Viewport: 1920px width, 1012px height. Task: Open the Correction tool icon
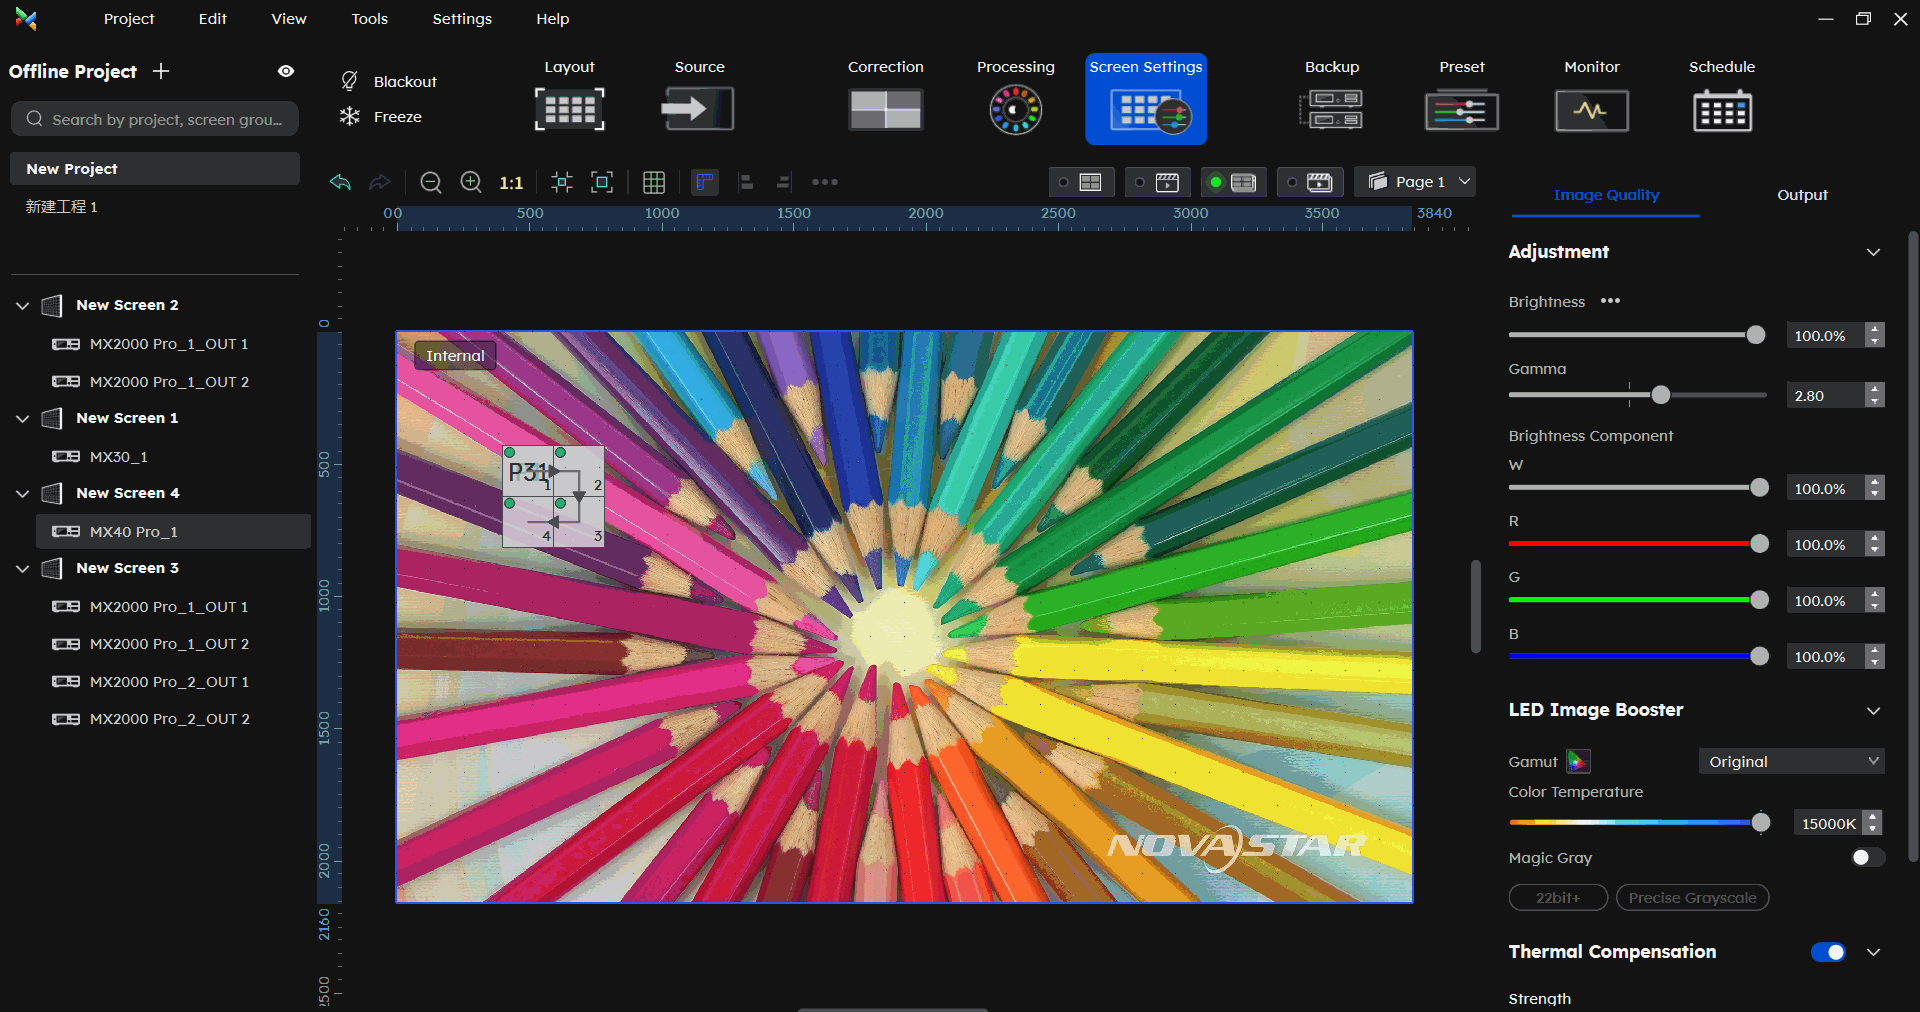coord(885,109)
